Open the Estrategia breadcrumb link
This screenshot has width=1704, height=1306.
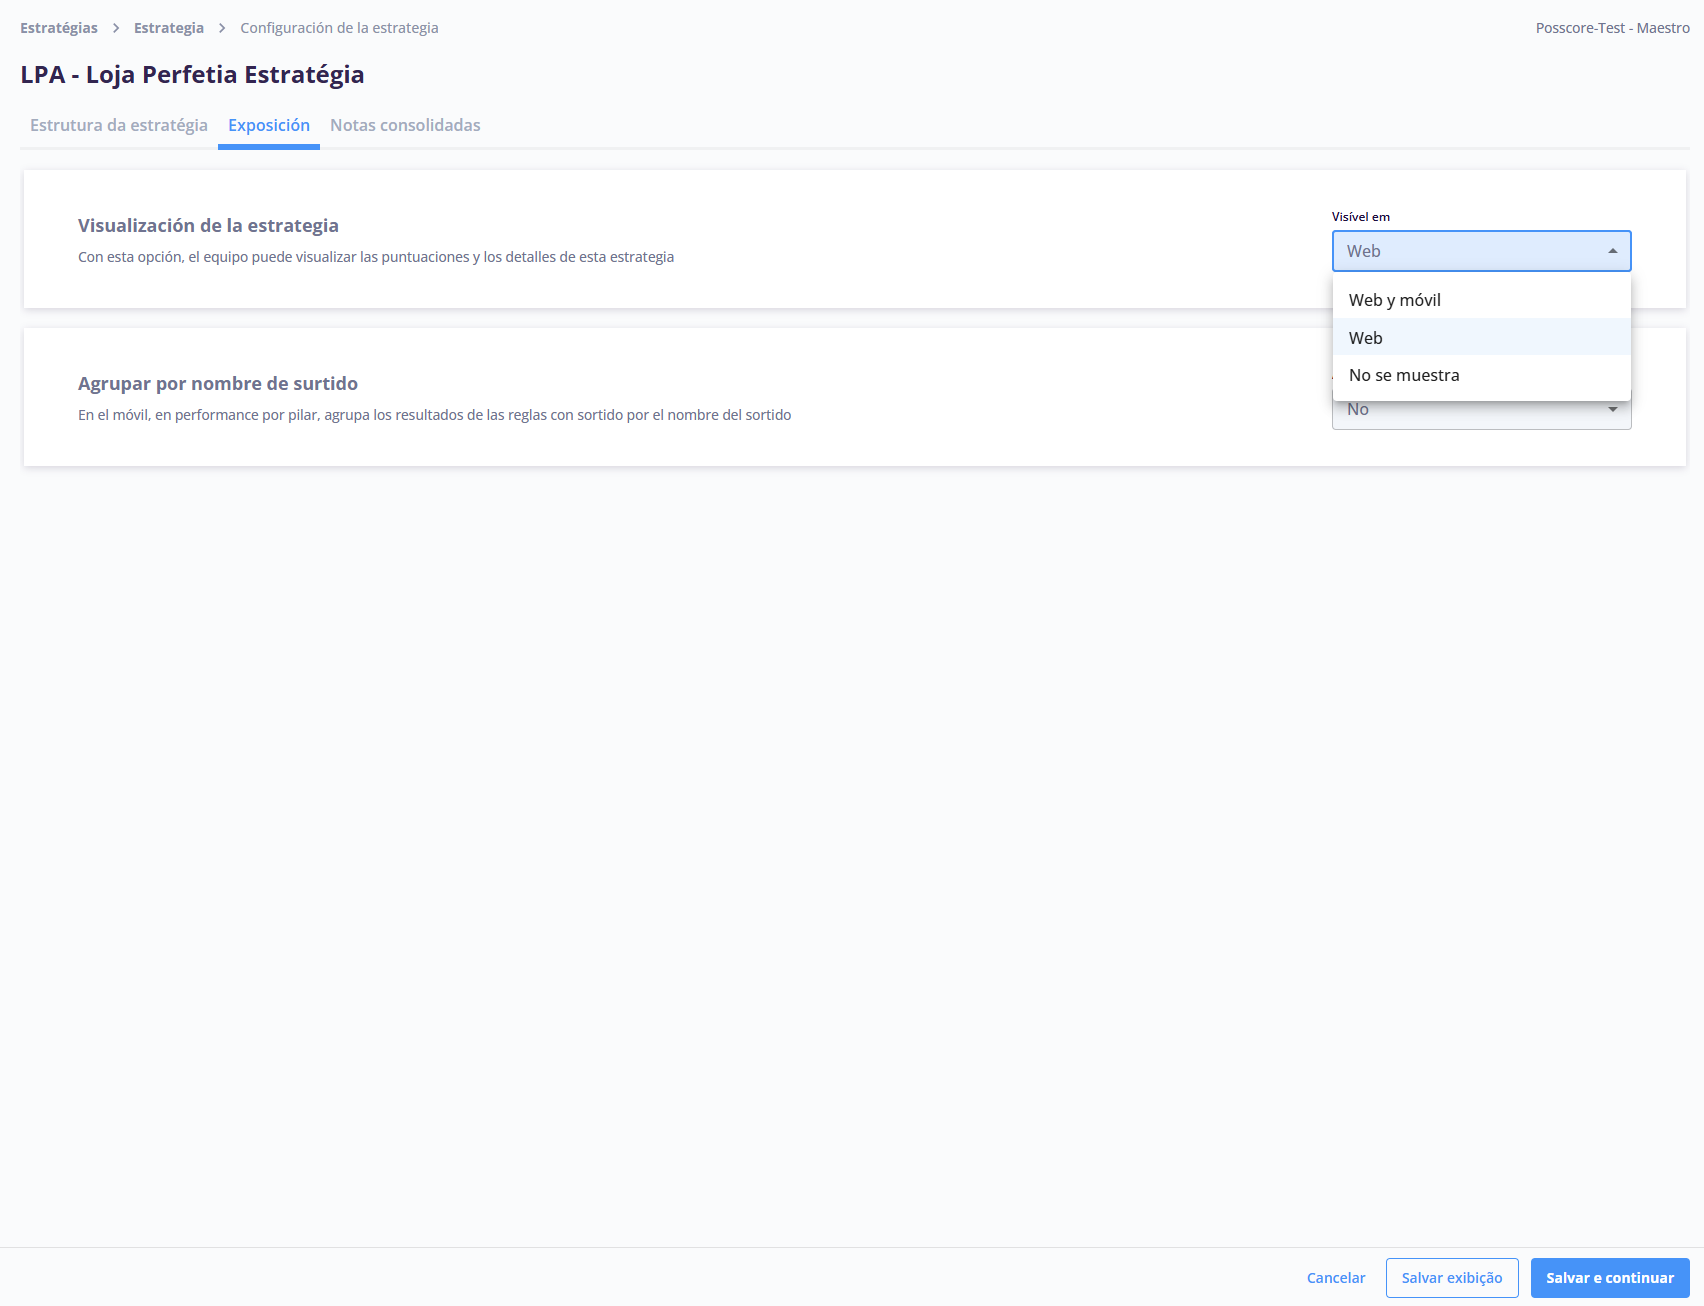[169, 28]
